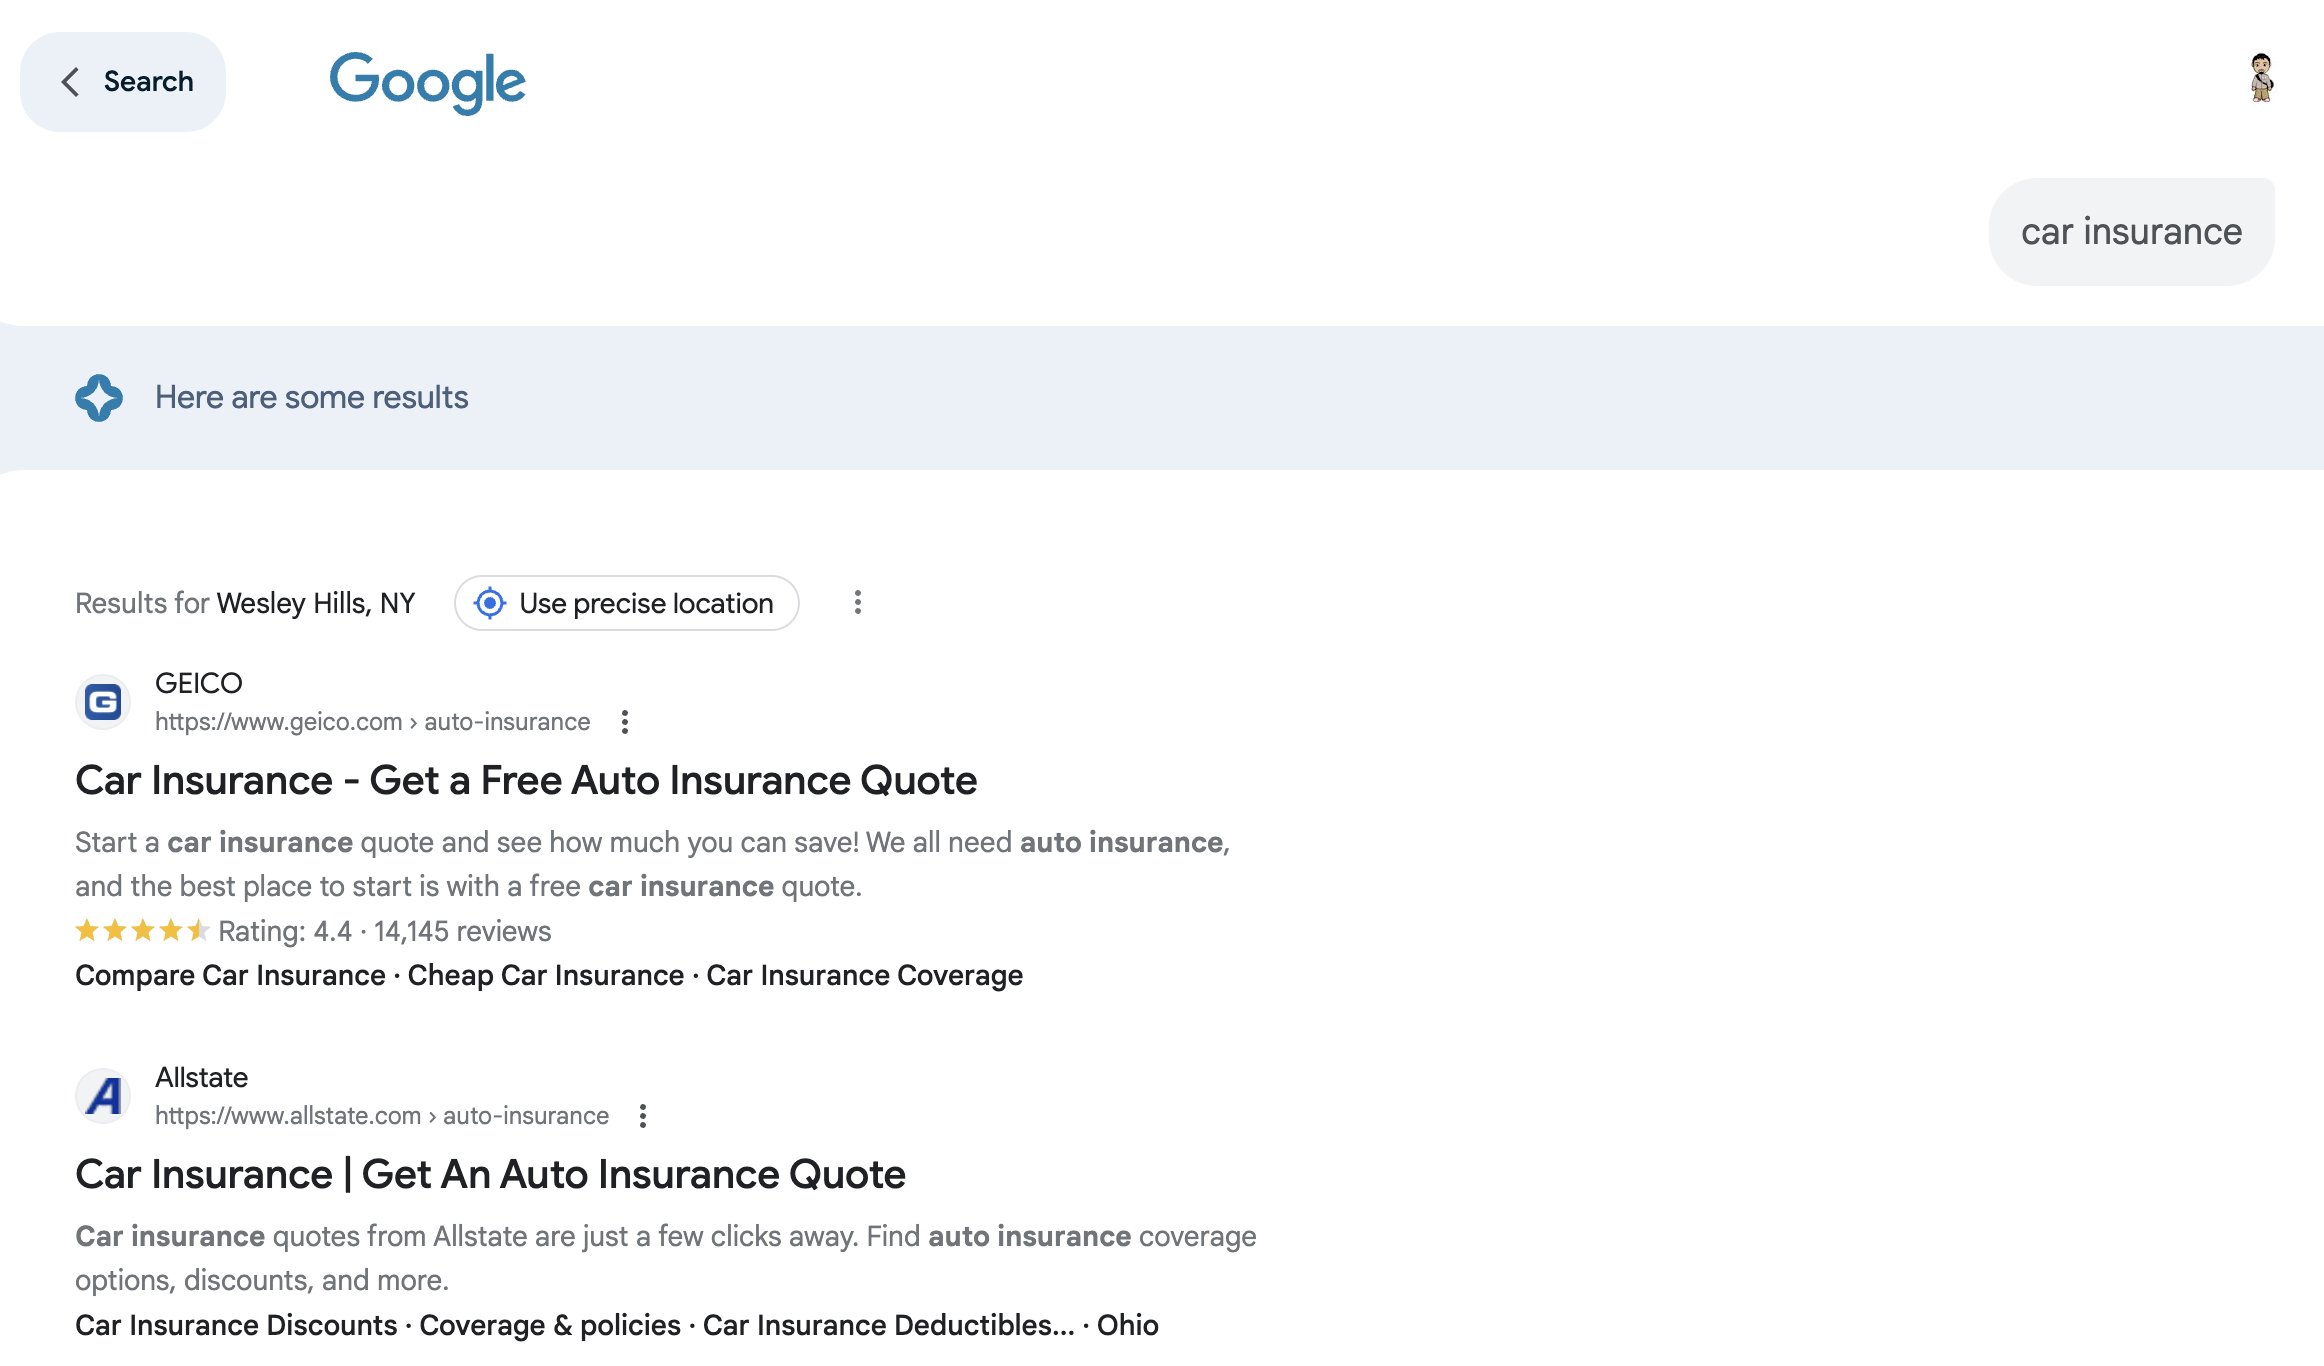
Task: Click the Allstate favicon
Action: [103, 1096]
